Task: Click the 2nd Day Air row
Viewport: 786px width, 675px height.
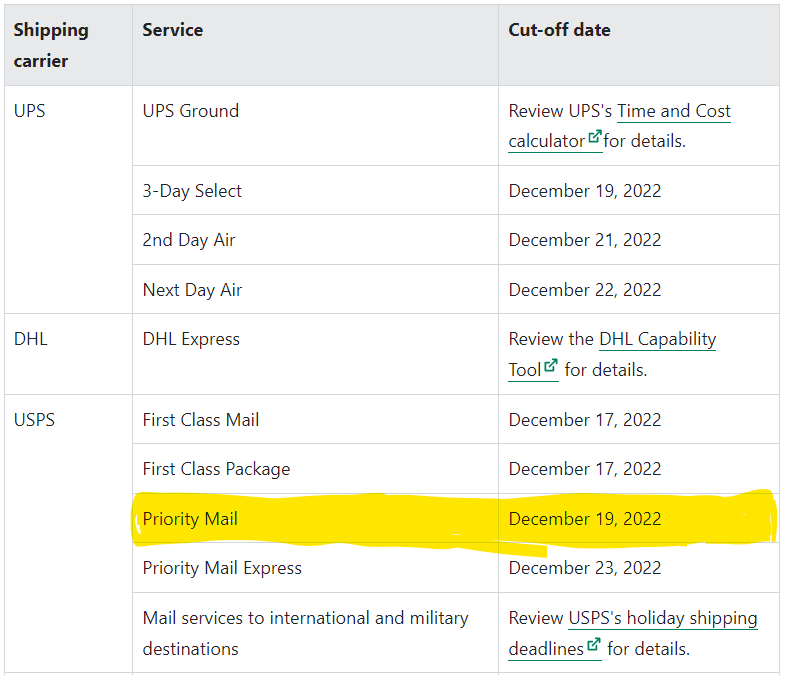Action: 456,240
